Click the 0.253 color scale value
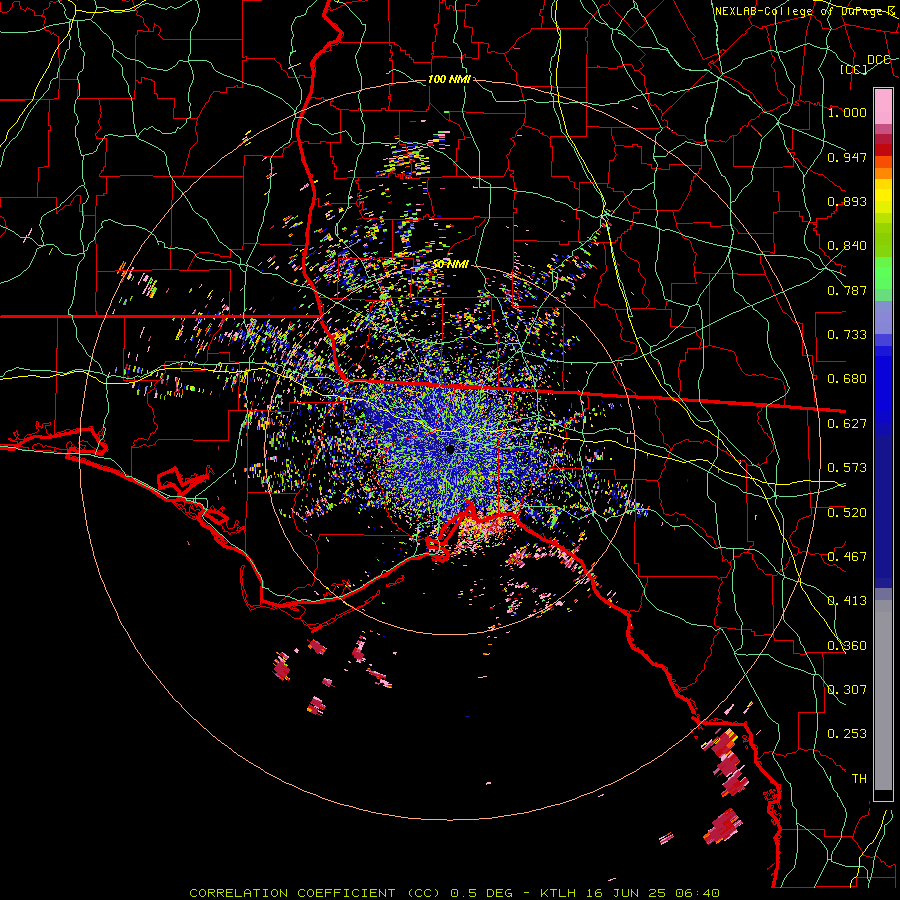900x900 pixels. 847,734
